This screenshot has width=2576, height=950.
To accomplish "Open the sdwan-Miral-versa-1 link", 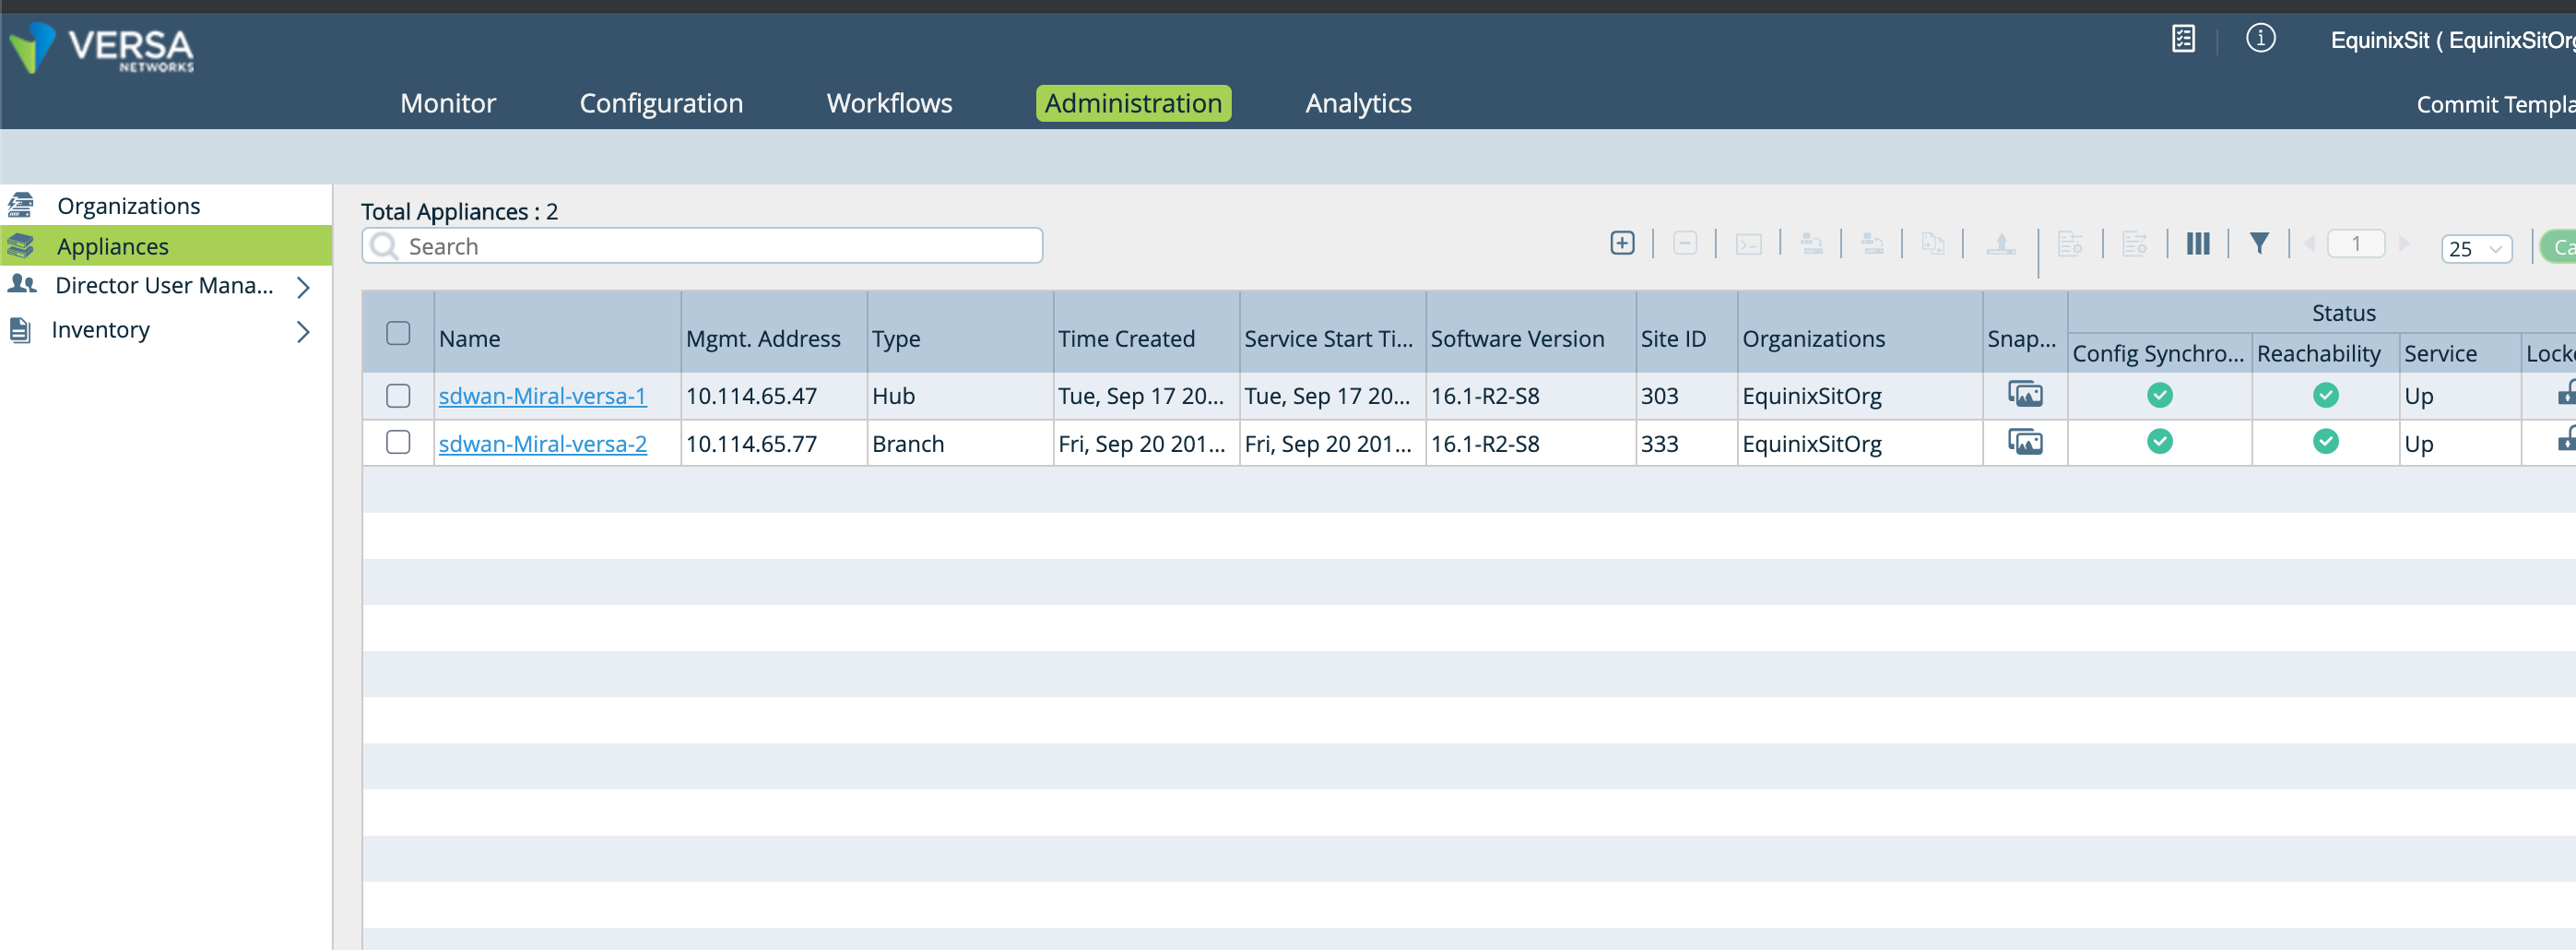I will [542, 396].
